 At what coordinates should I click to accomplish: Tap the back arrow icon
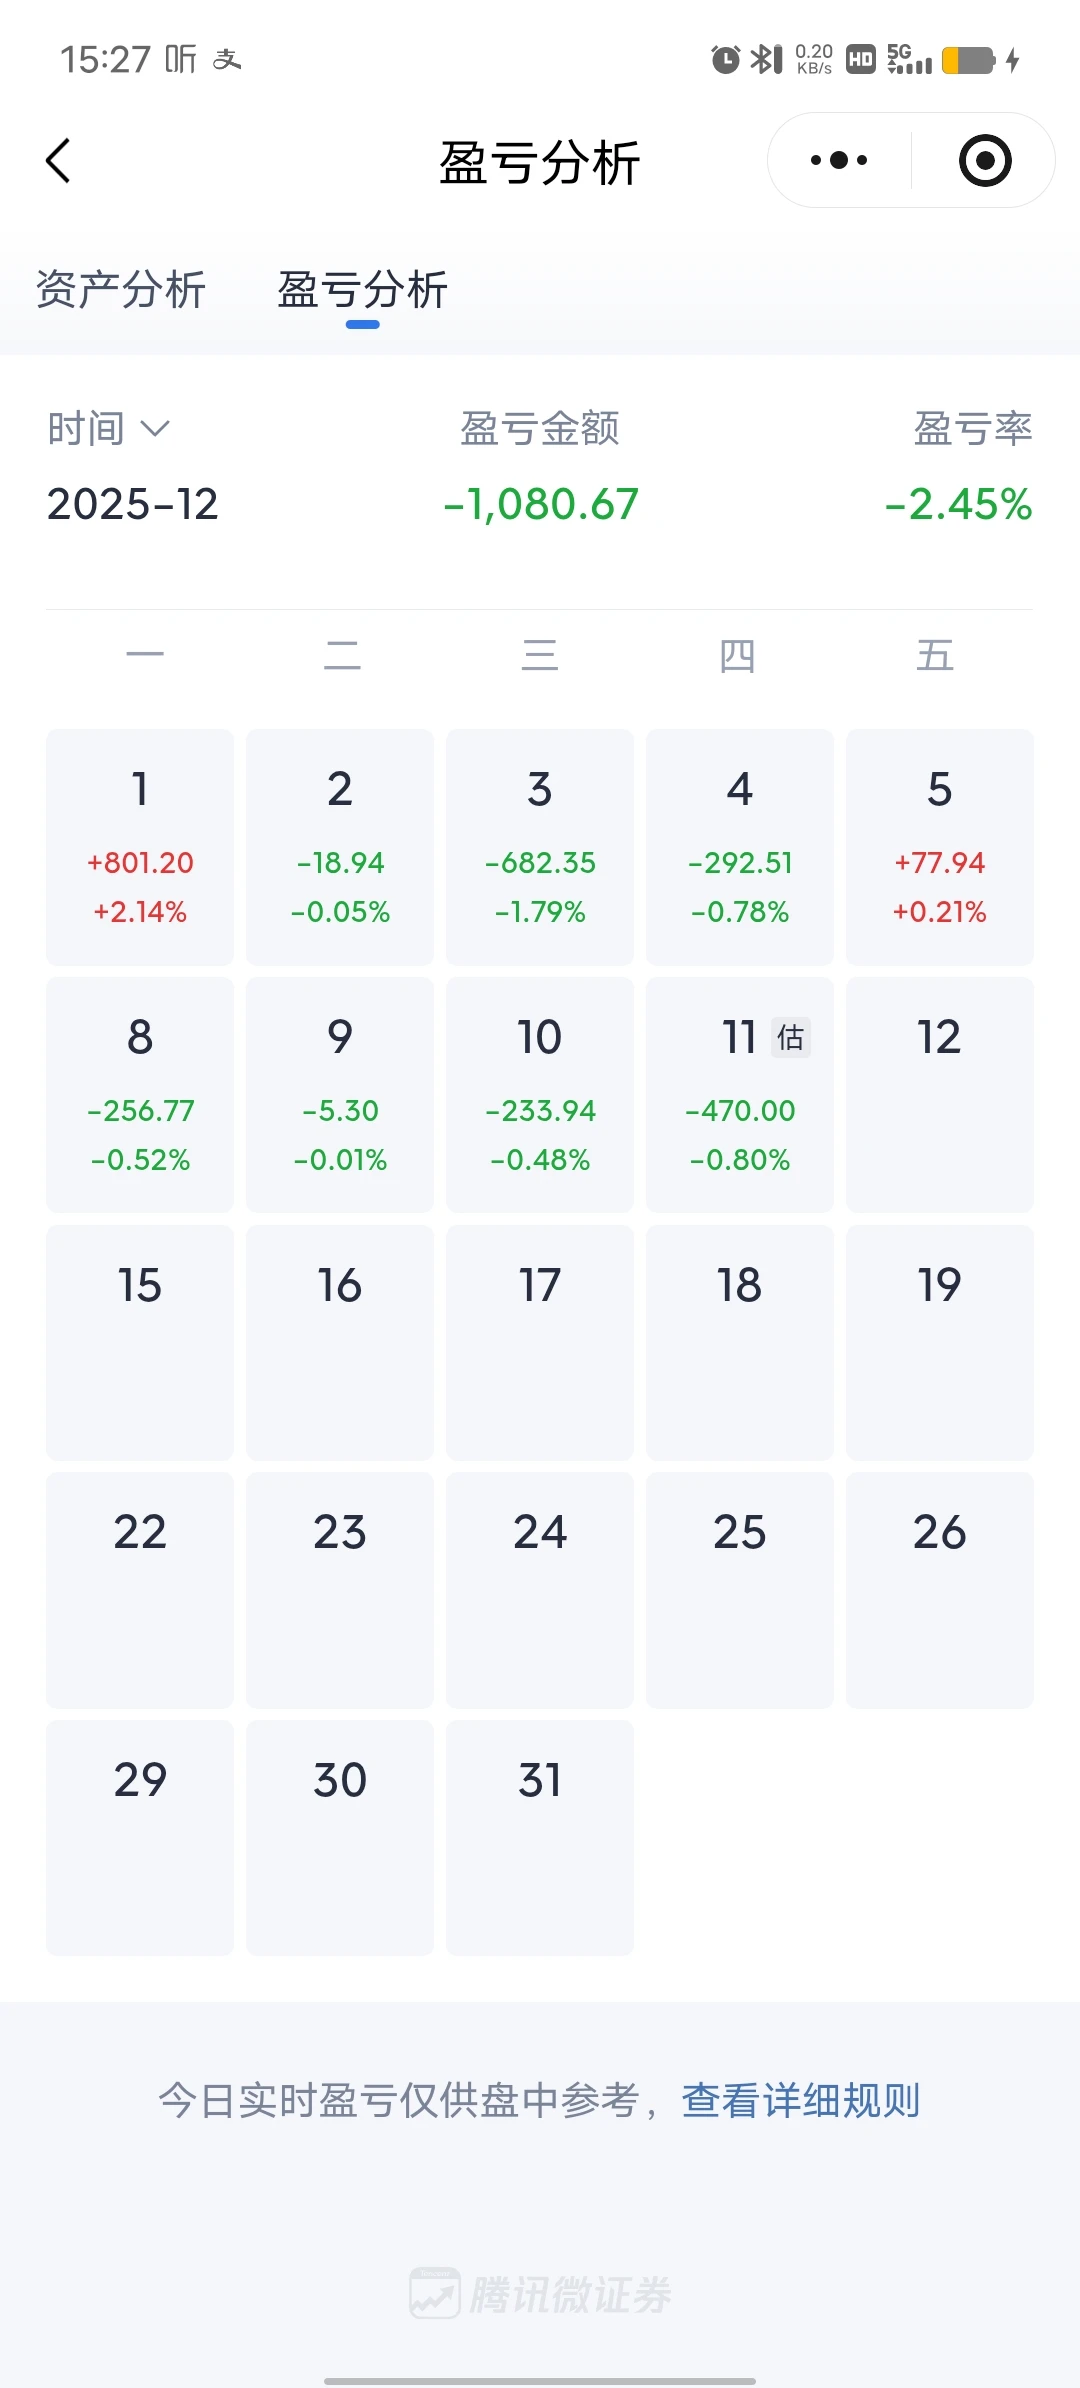point(59,161)
